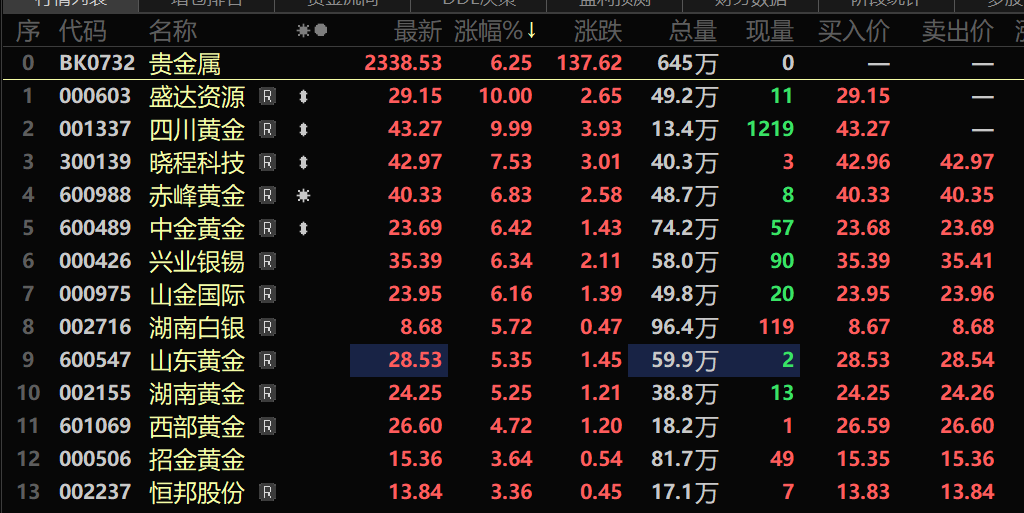Click sector change value 137.62
Viewport: 1024px width, 513px height.
click(x=590, y=63)
